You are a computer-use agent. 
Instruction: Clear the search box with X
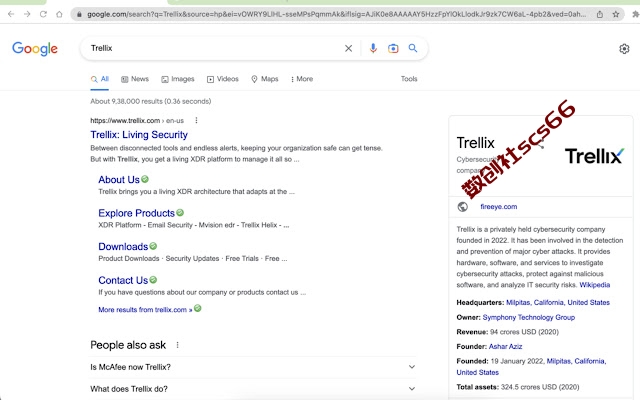(348, 49)
